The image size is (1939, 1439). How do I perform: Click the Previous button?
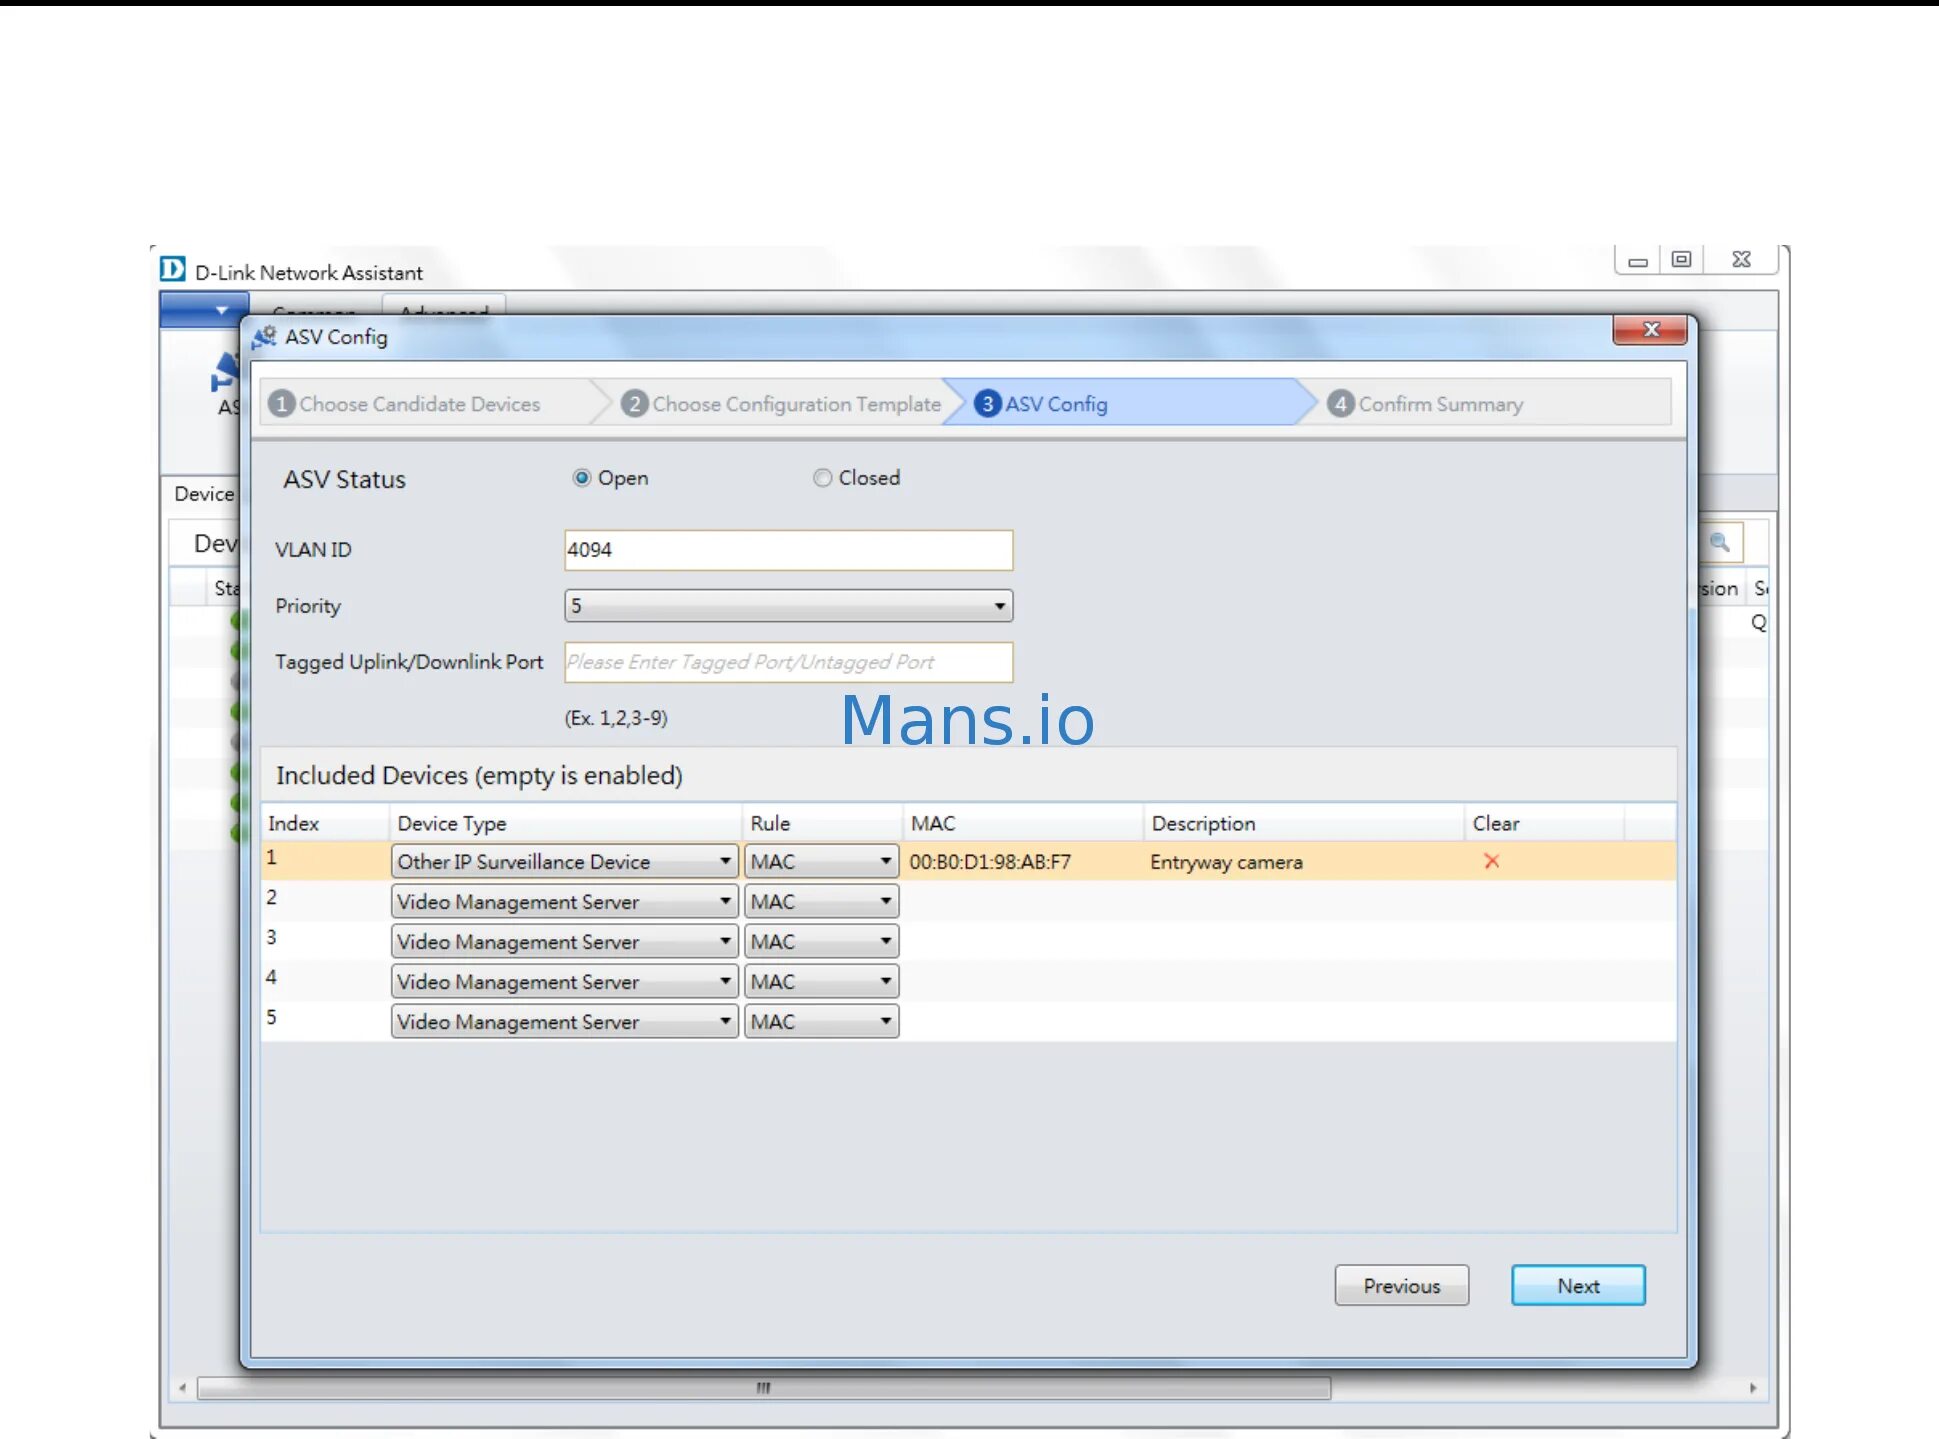(1401, 1286)
